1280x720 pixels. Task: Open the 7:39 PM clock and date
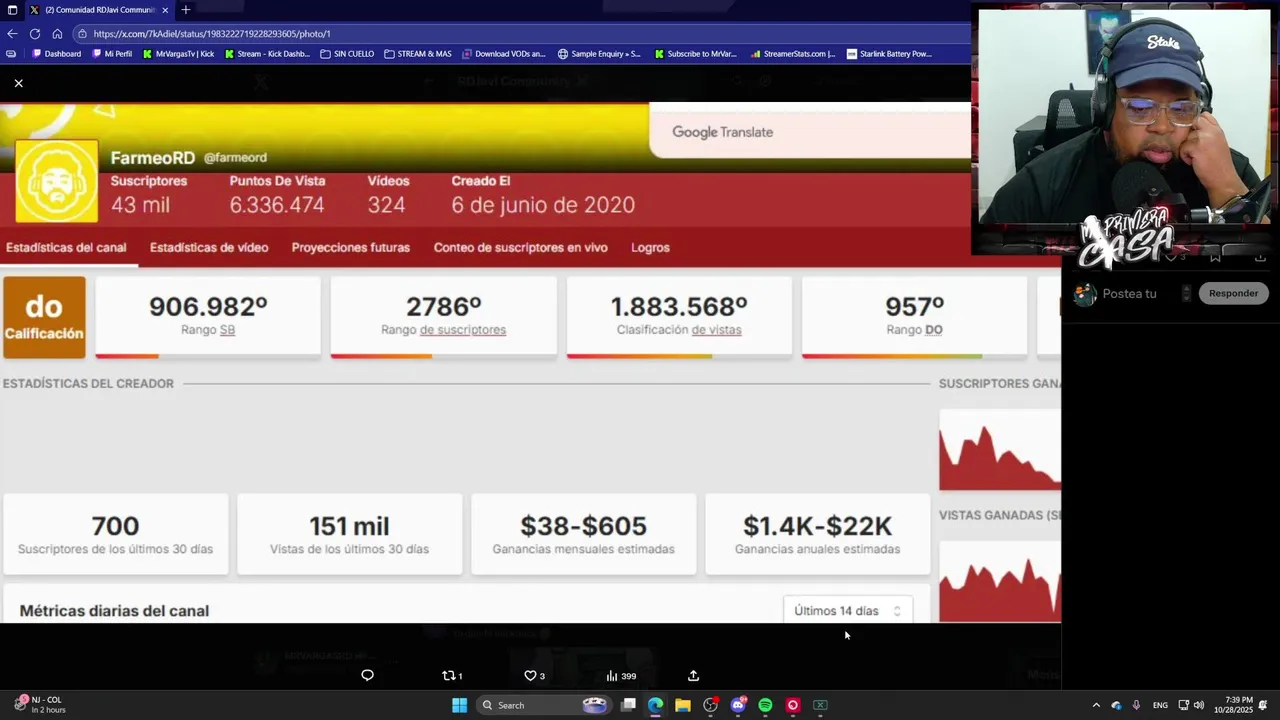tap(1233, 705)
